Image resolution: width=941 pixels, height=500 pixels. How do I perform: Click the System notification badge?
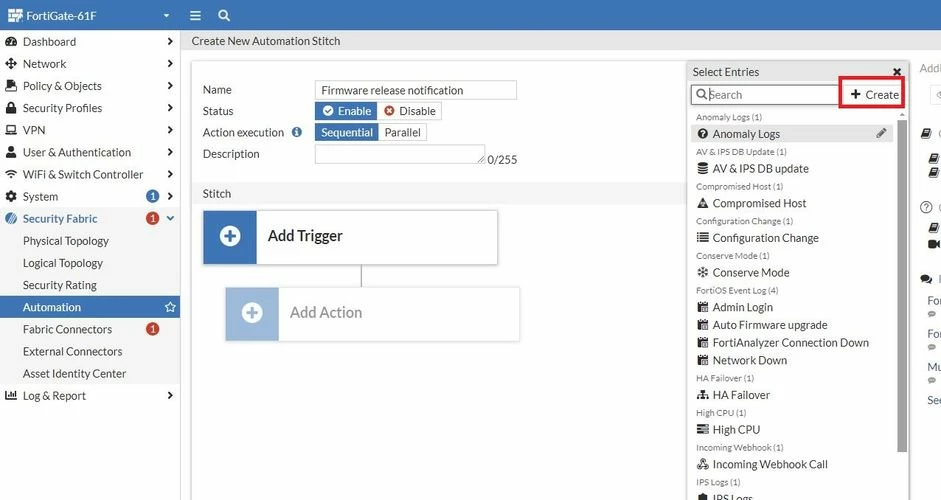[152, 196]
